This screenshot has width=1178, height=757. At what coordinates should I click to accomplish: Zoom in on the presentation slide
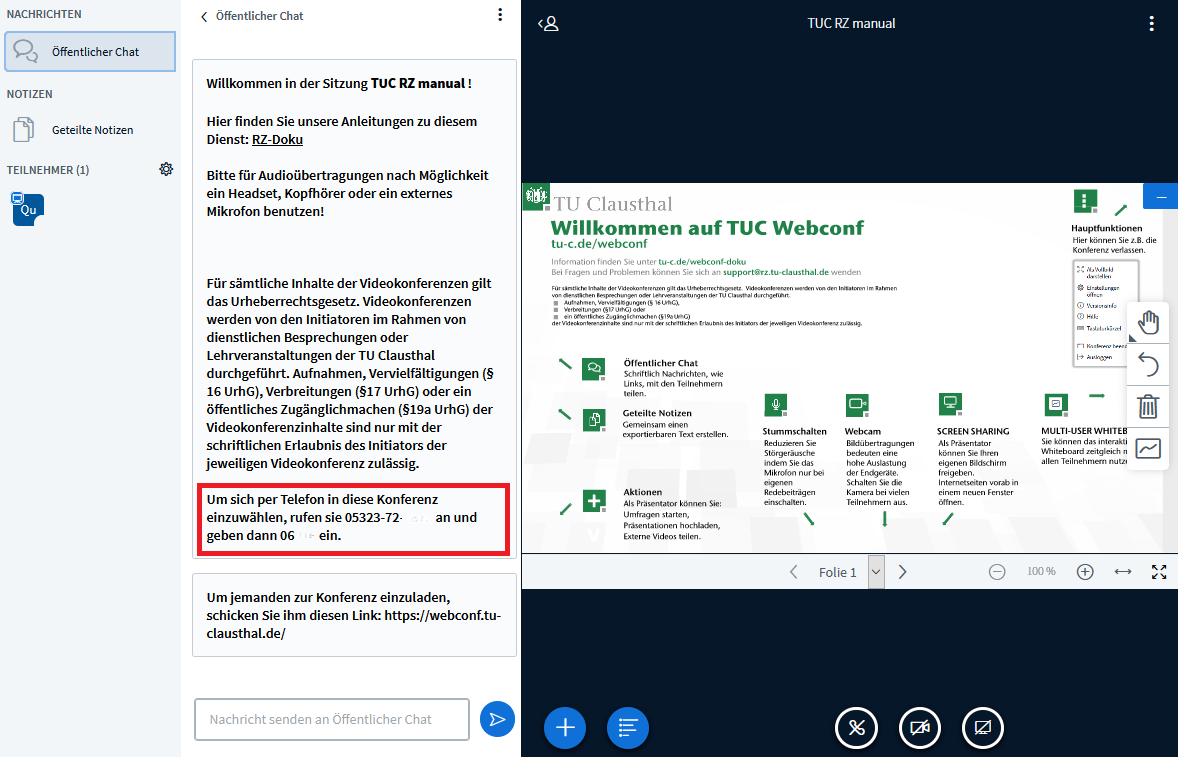coord(1085,572)
